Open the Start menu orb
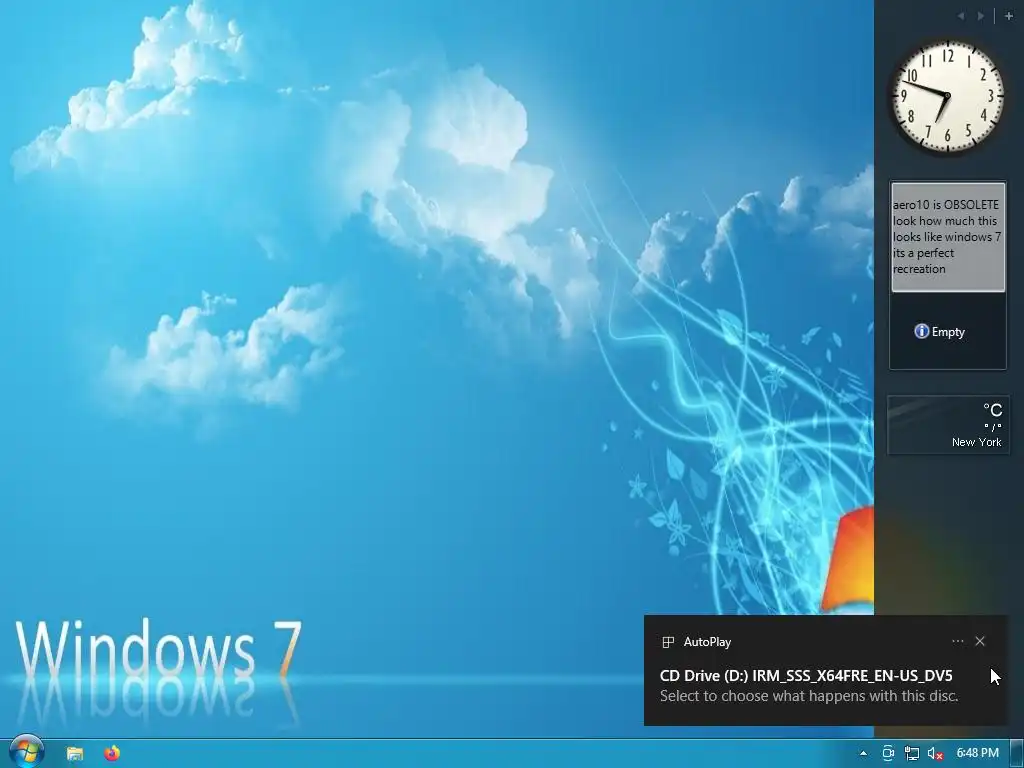1024x768 pixels. point(25,751)
